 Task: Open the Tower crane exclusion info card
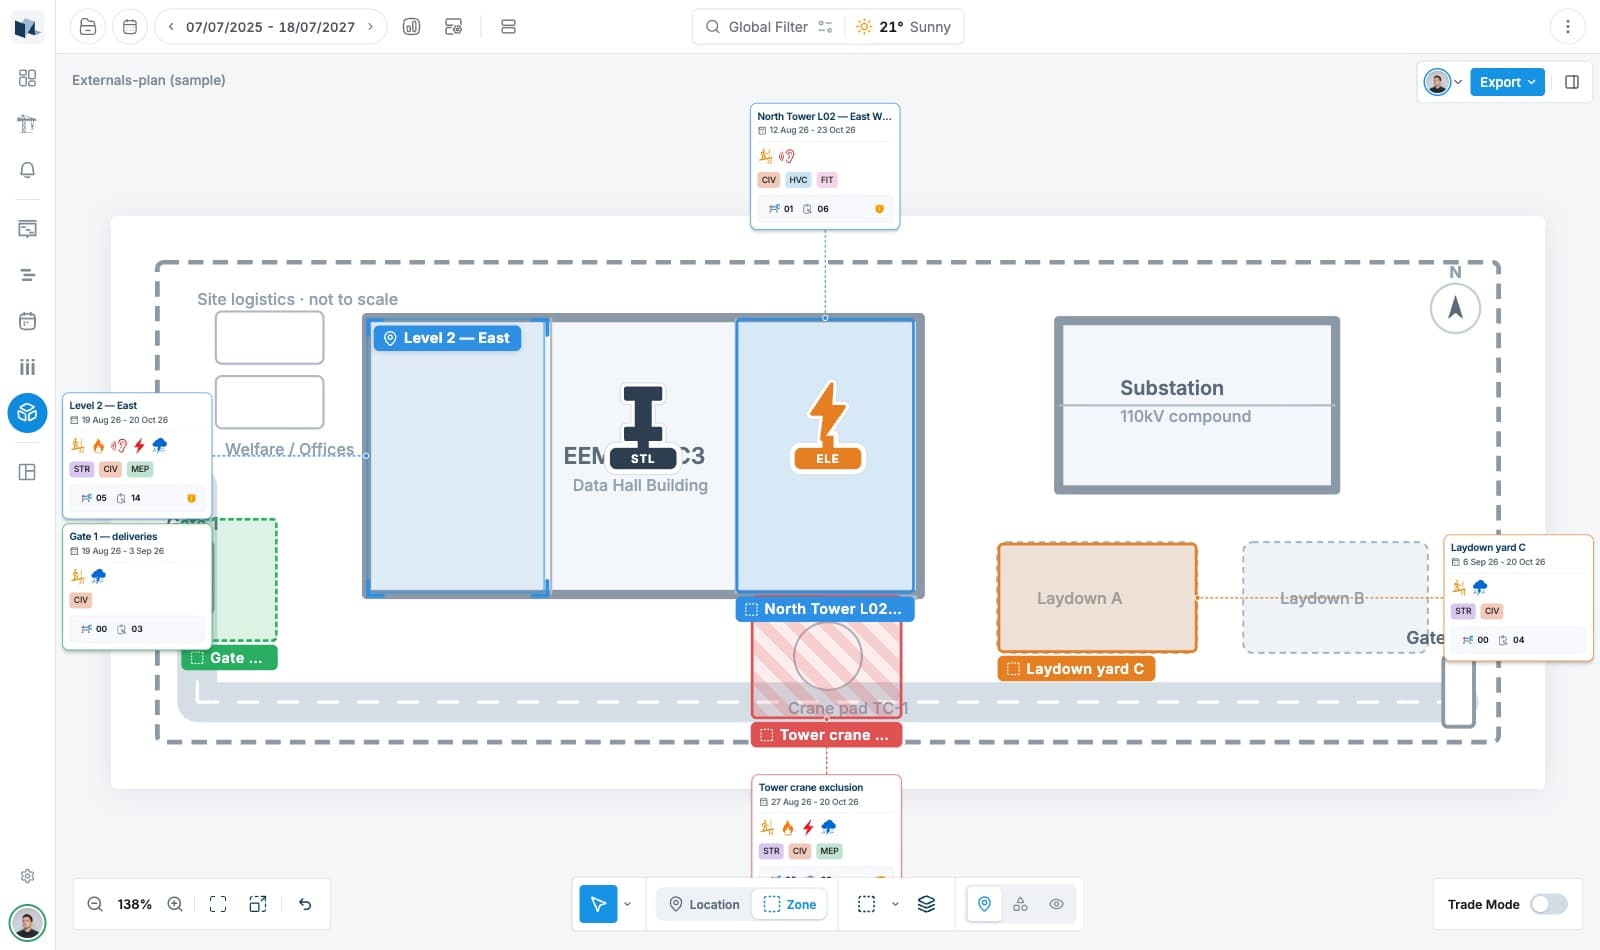[826, 827]
